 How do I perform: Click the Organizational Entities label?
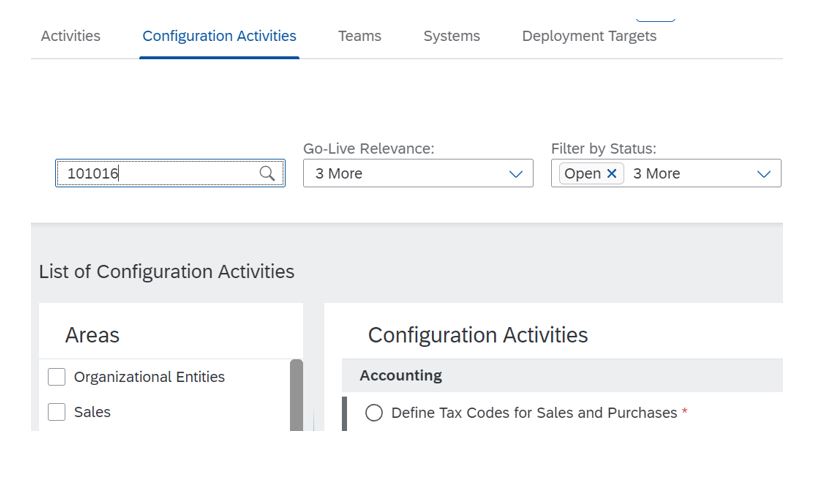[149, 377]
